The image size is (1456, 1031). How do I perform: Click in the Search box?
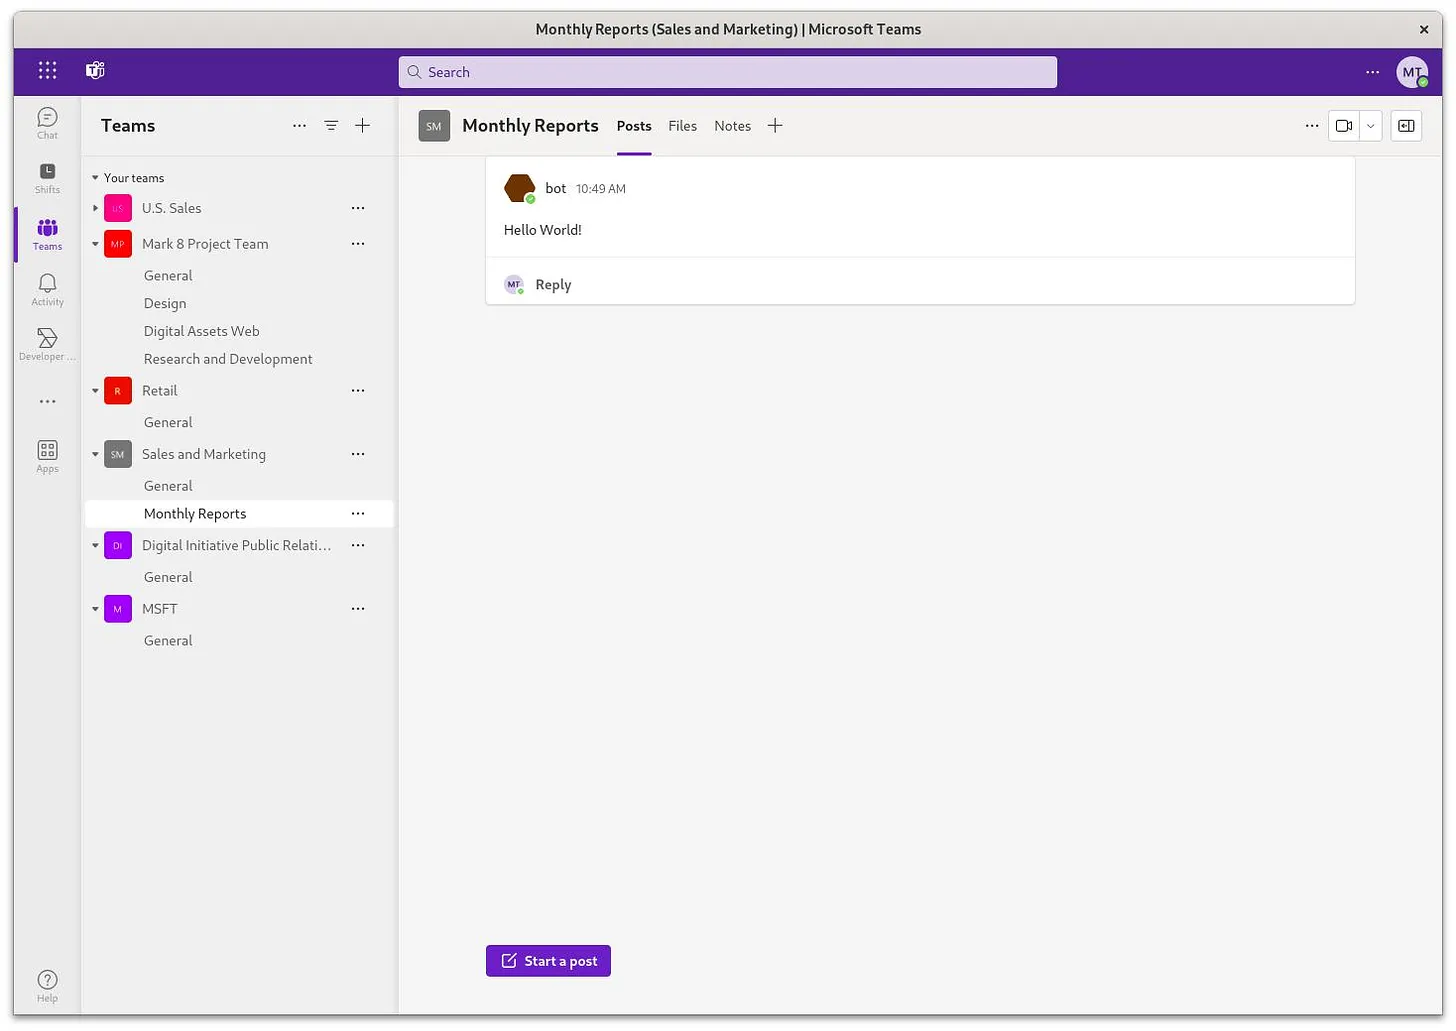click(727, 72)
